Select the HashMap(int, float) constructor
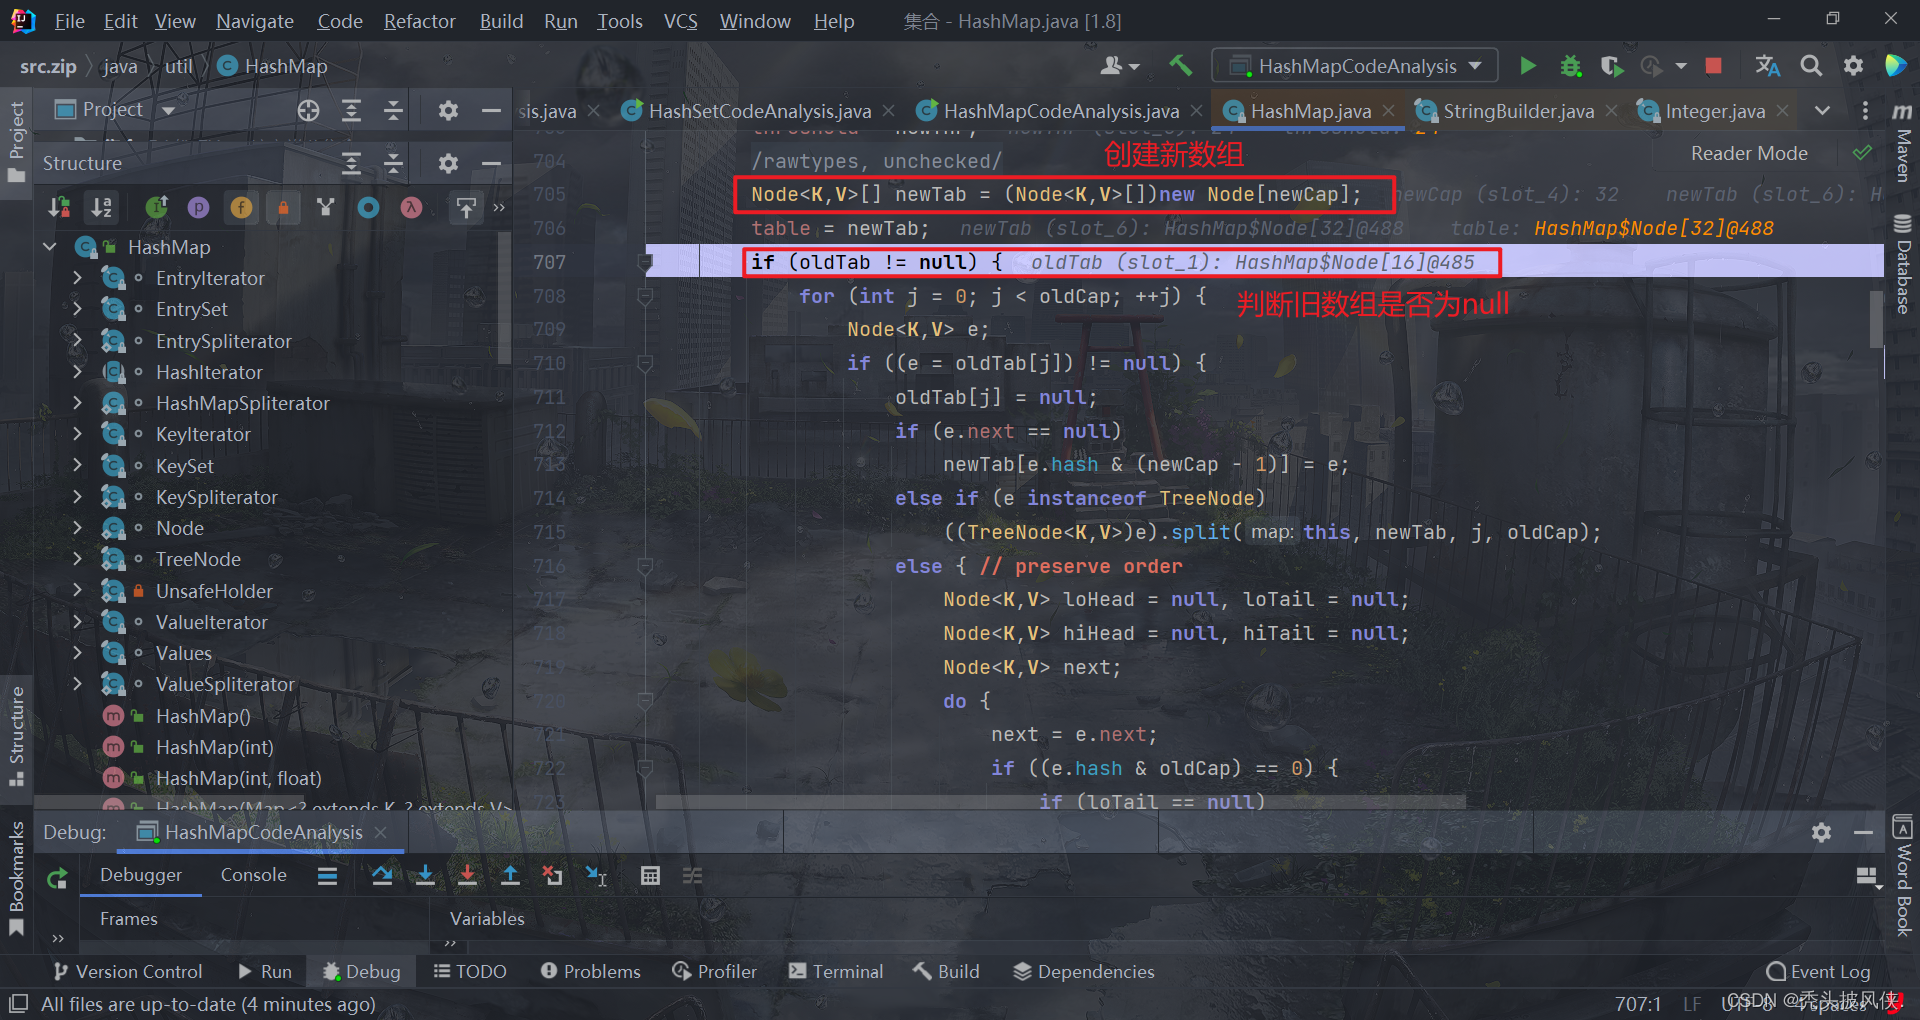Screen dimensions: 1920x1020 [238, 778]
